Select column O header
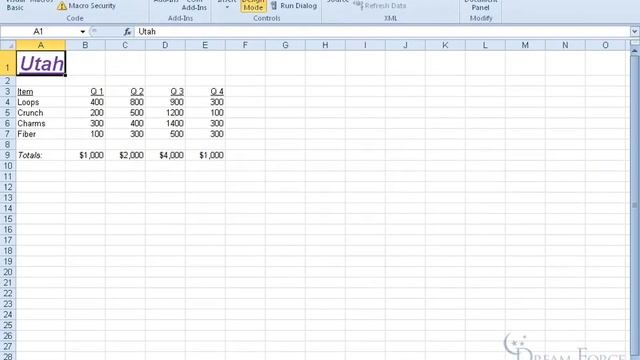This screenshot has height=360, width=640. tap(605, 45)
